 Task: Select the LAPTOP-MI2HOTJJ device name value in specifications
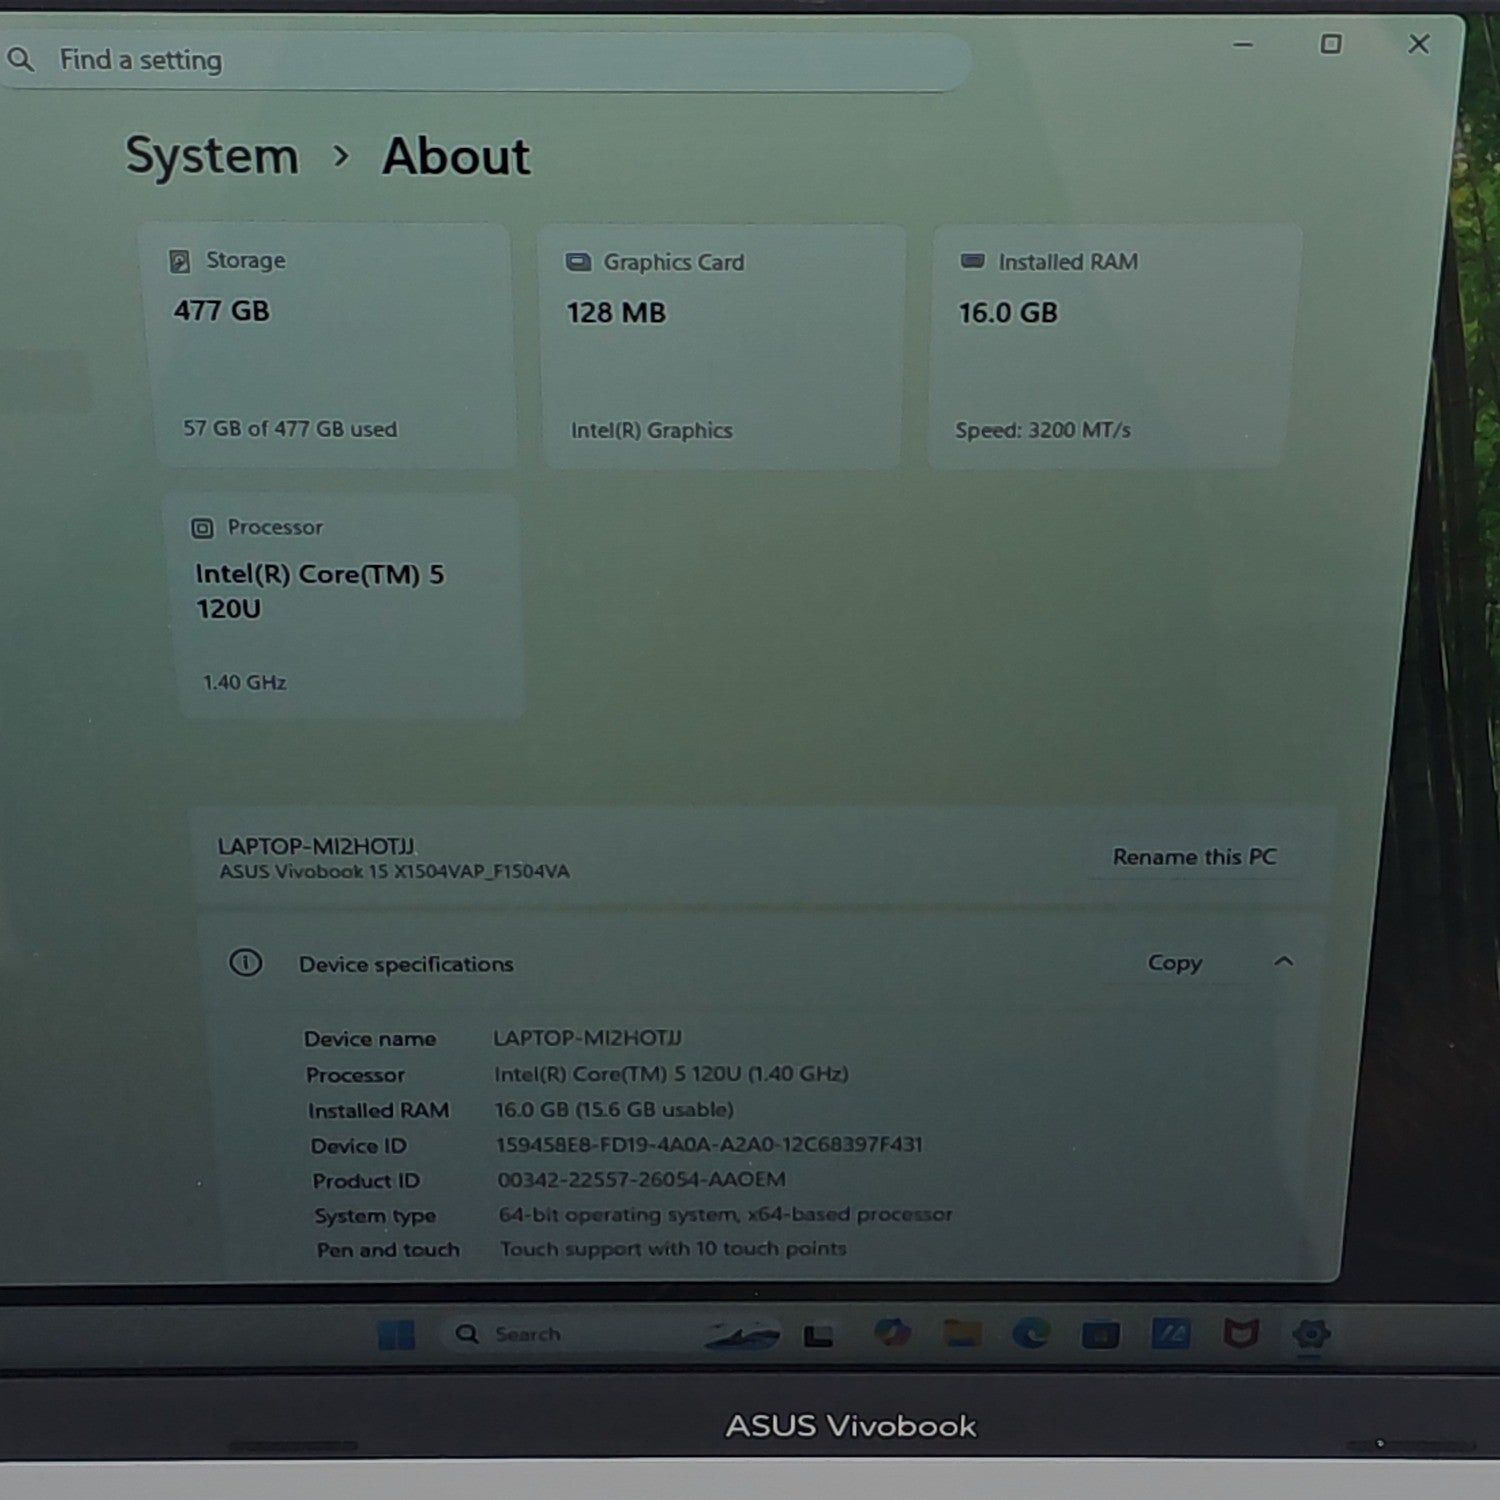588,1038
